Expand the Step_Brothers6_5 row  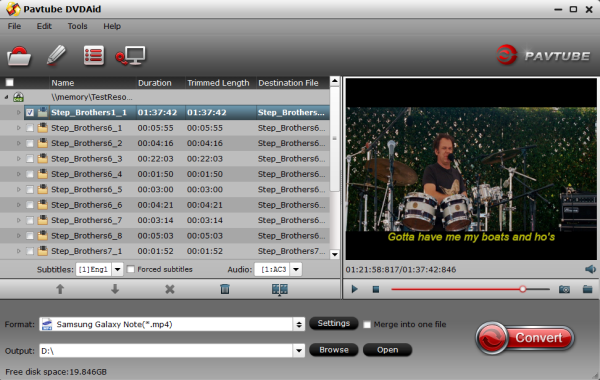coord(18,189)
